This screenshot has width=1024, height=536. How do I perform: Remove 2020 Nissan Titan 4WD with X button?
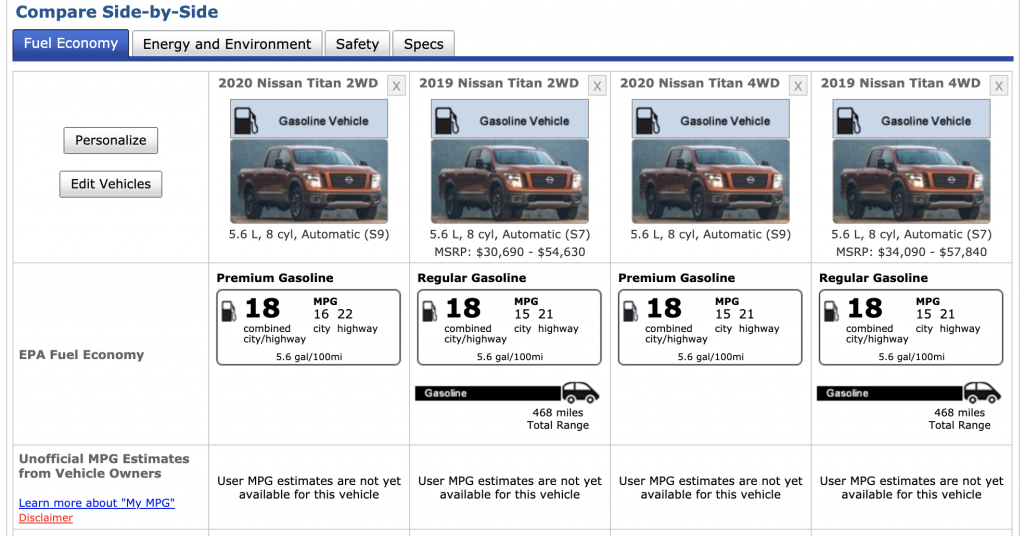798,86
